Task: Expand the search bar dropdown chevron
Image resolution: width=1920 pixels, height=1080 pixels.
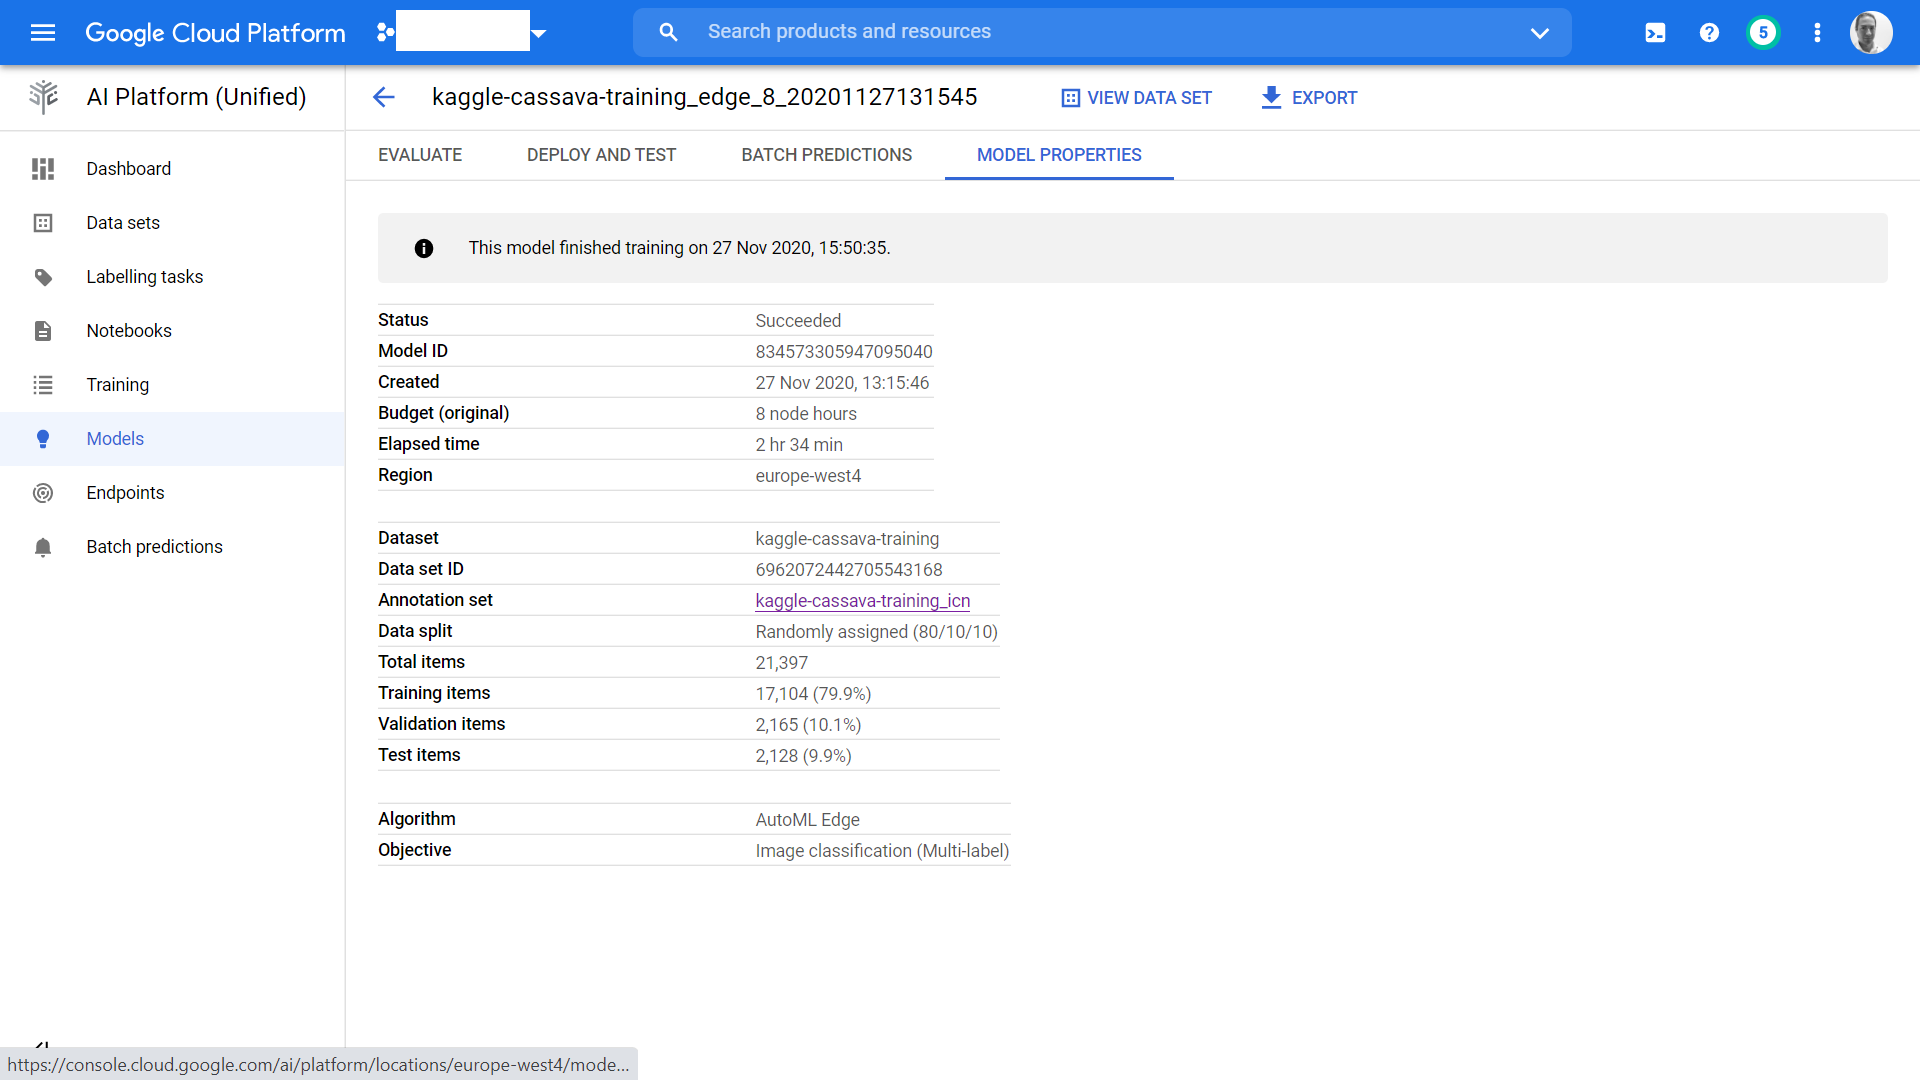Action: coord(1539,33)
